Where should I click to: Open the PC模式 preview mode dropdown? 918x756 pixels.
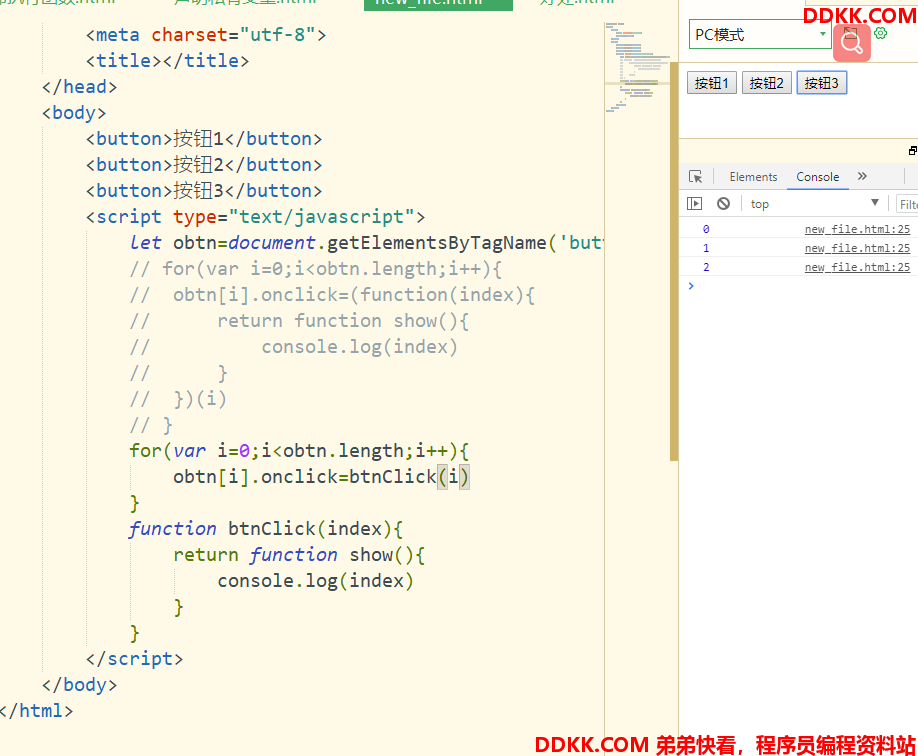pos(760,35)
